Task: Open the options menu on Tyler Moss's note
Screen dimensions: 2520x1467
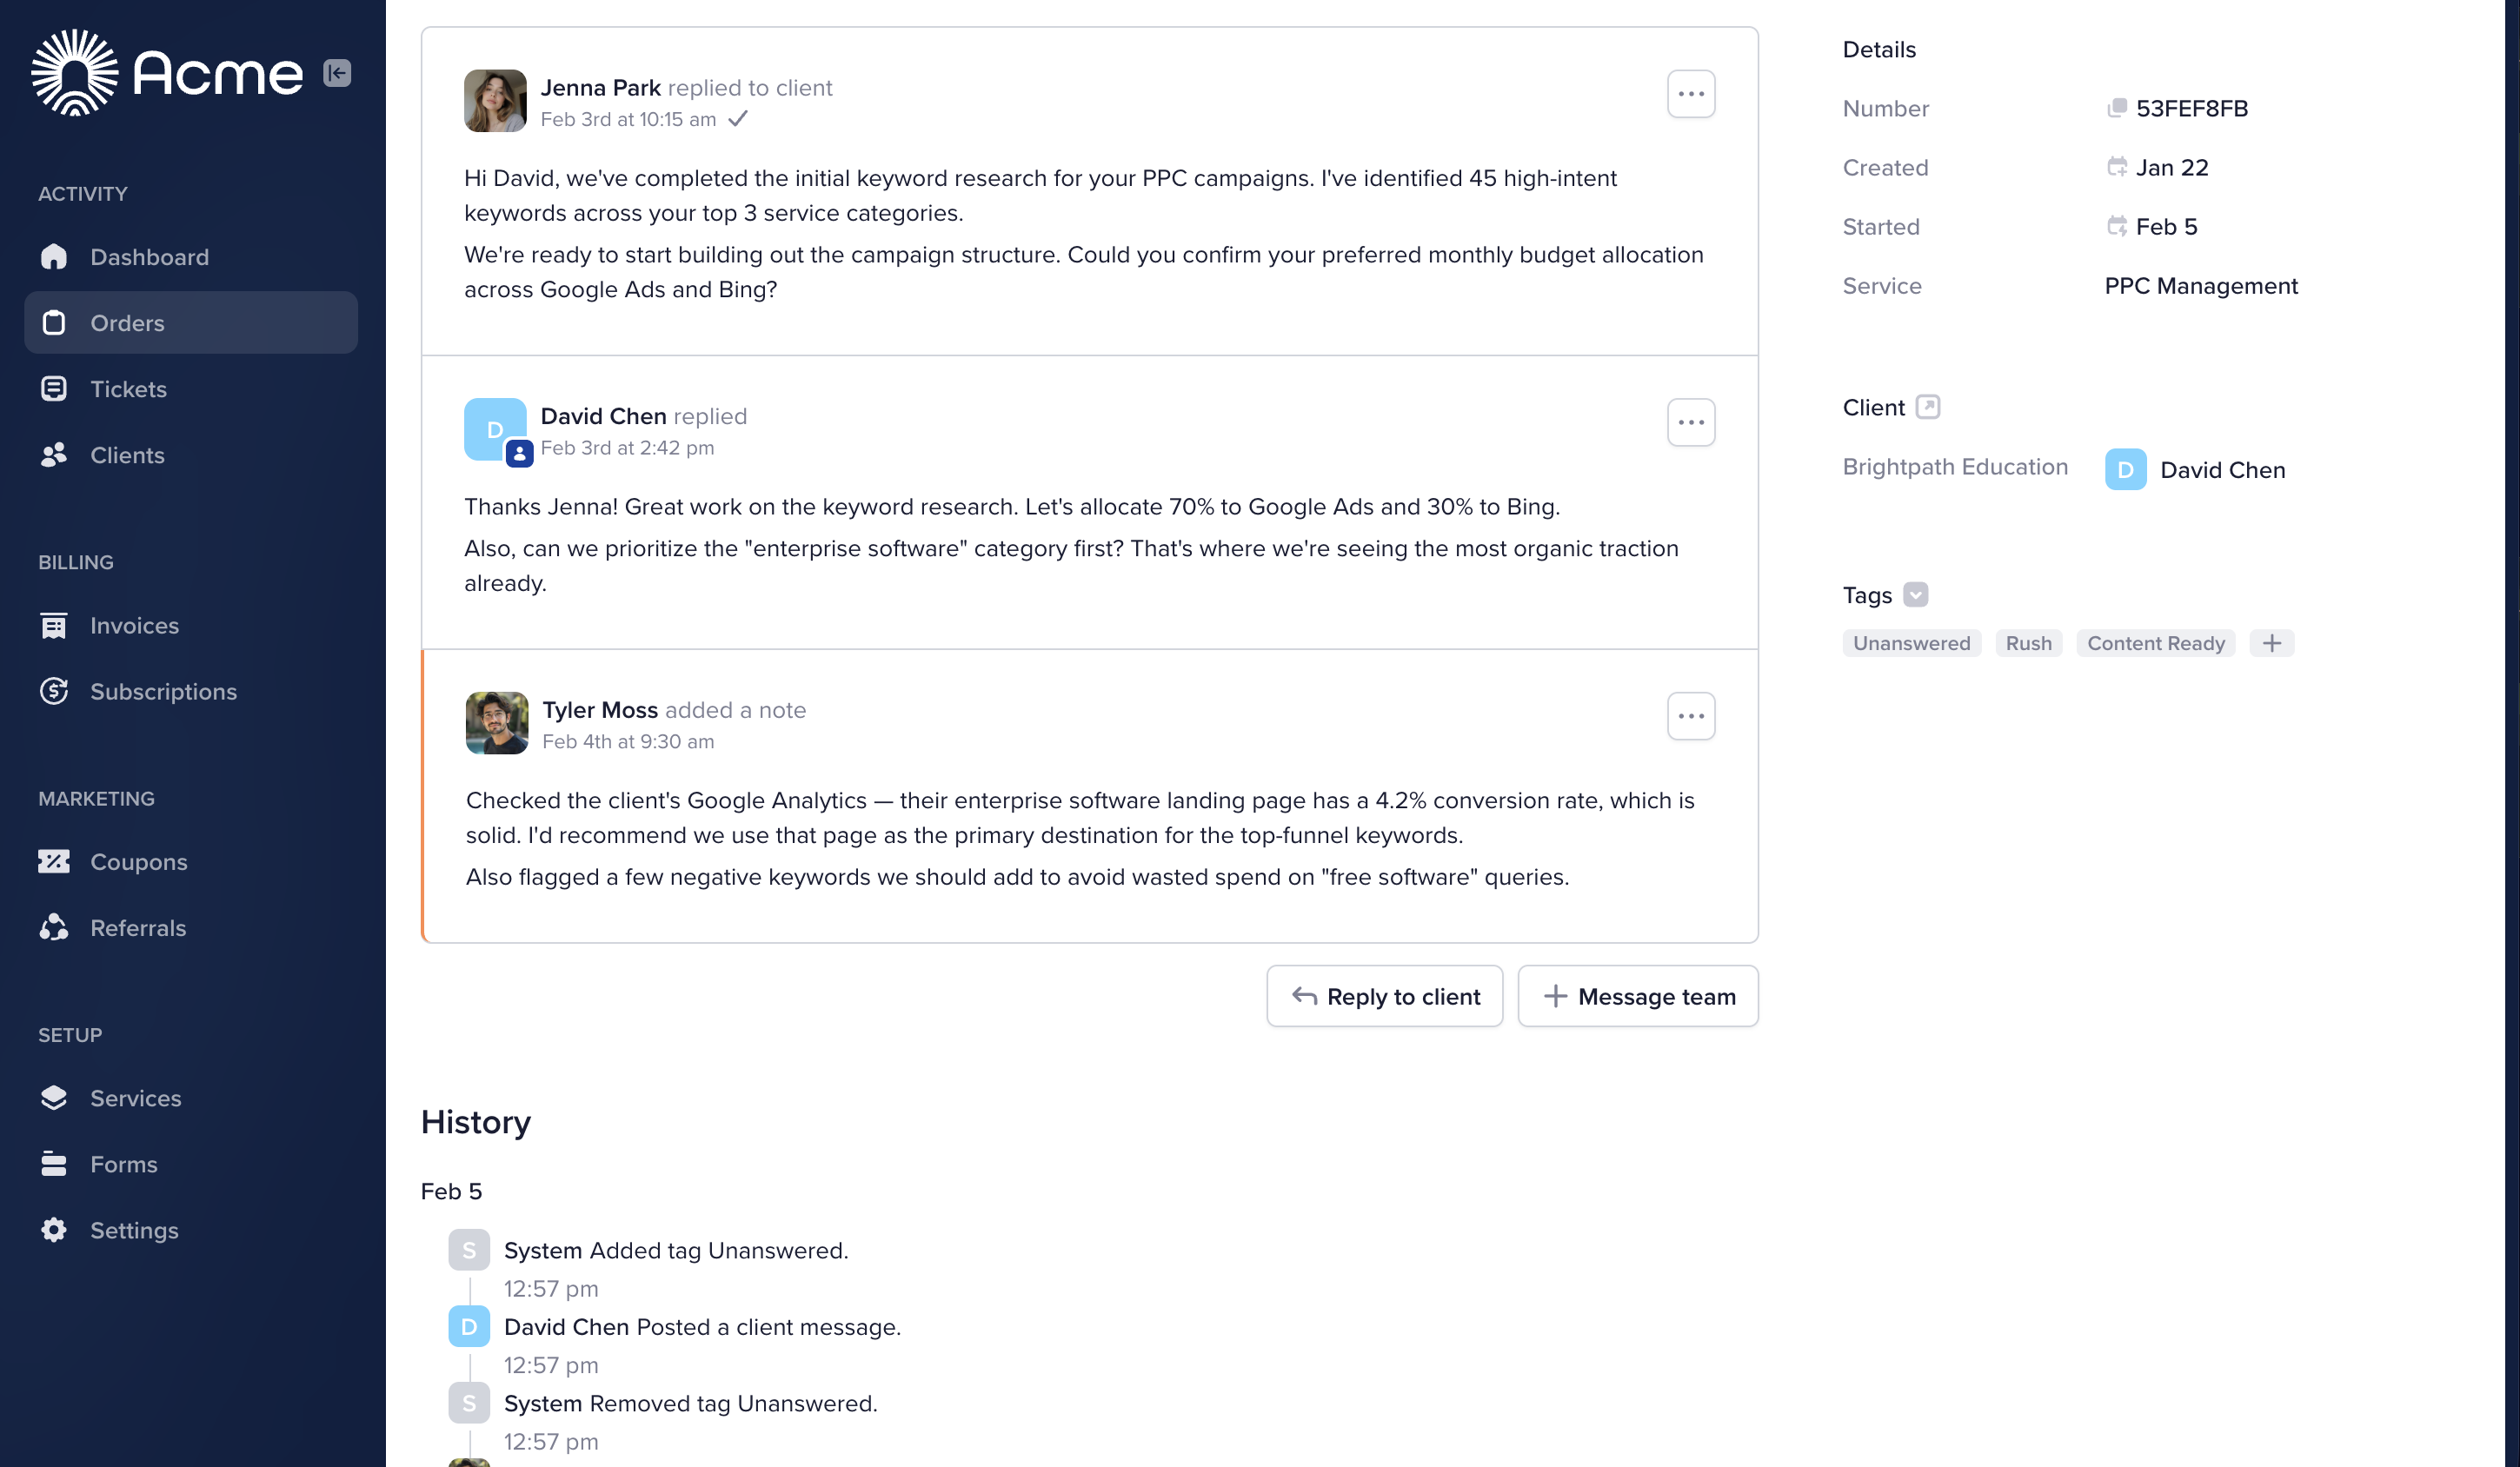Action: (x=1691, y=716)
